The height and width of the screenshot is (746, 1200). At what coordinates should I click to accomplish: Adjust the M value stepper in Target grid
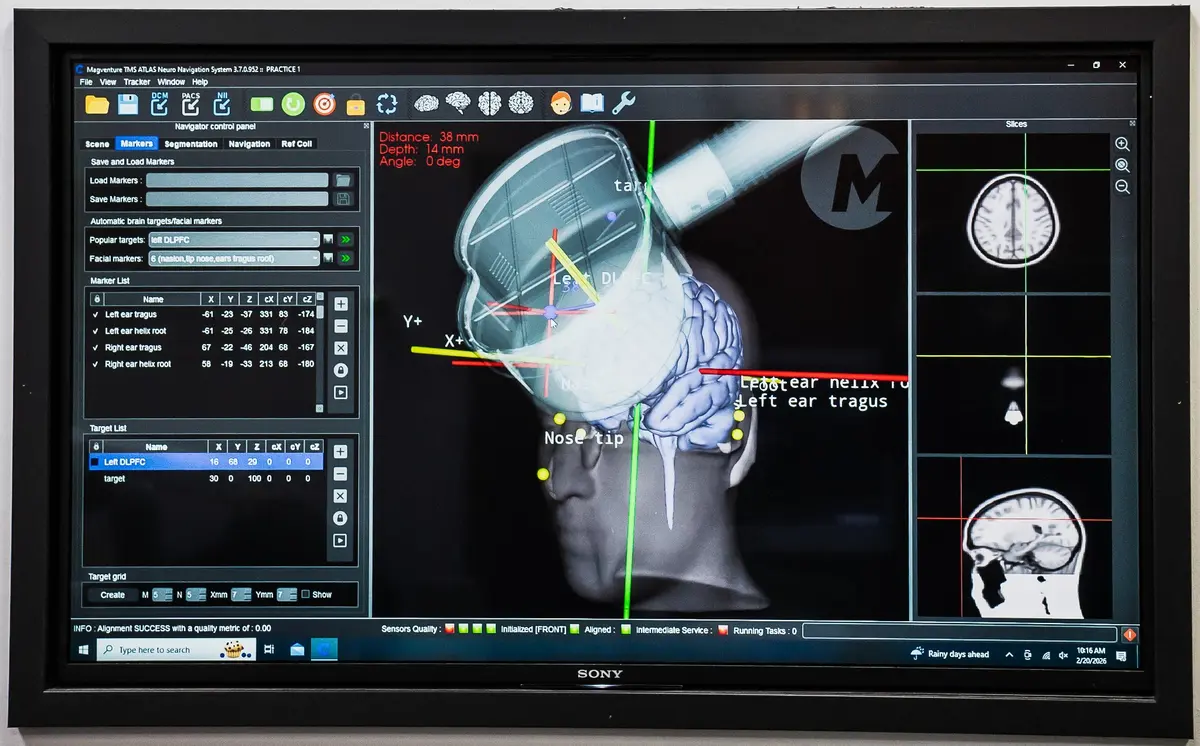(163, 595)
